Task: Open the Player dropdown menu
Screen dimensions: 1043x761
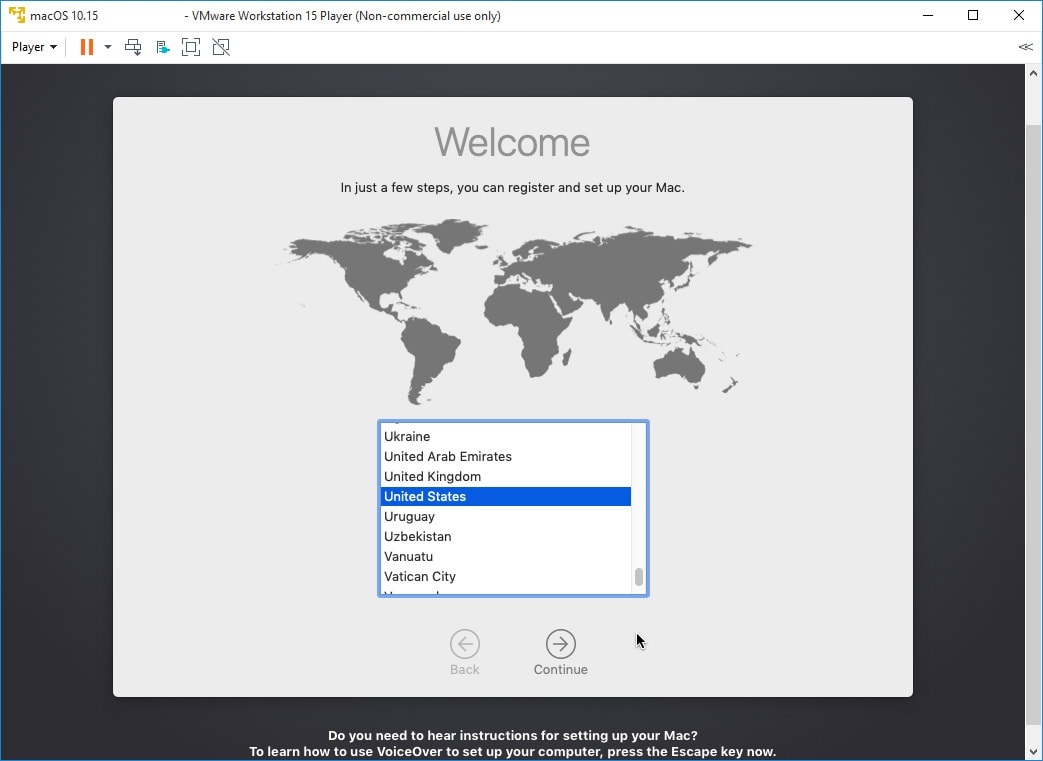Action: pos(34,47)
